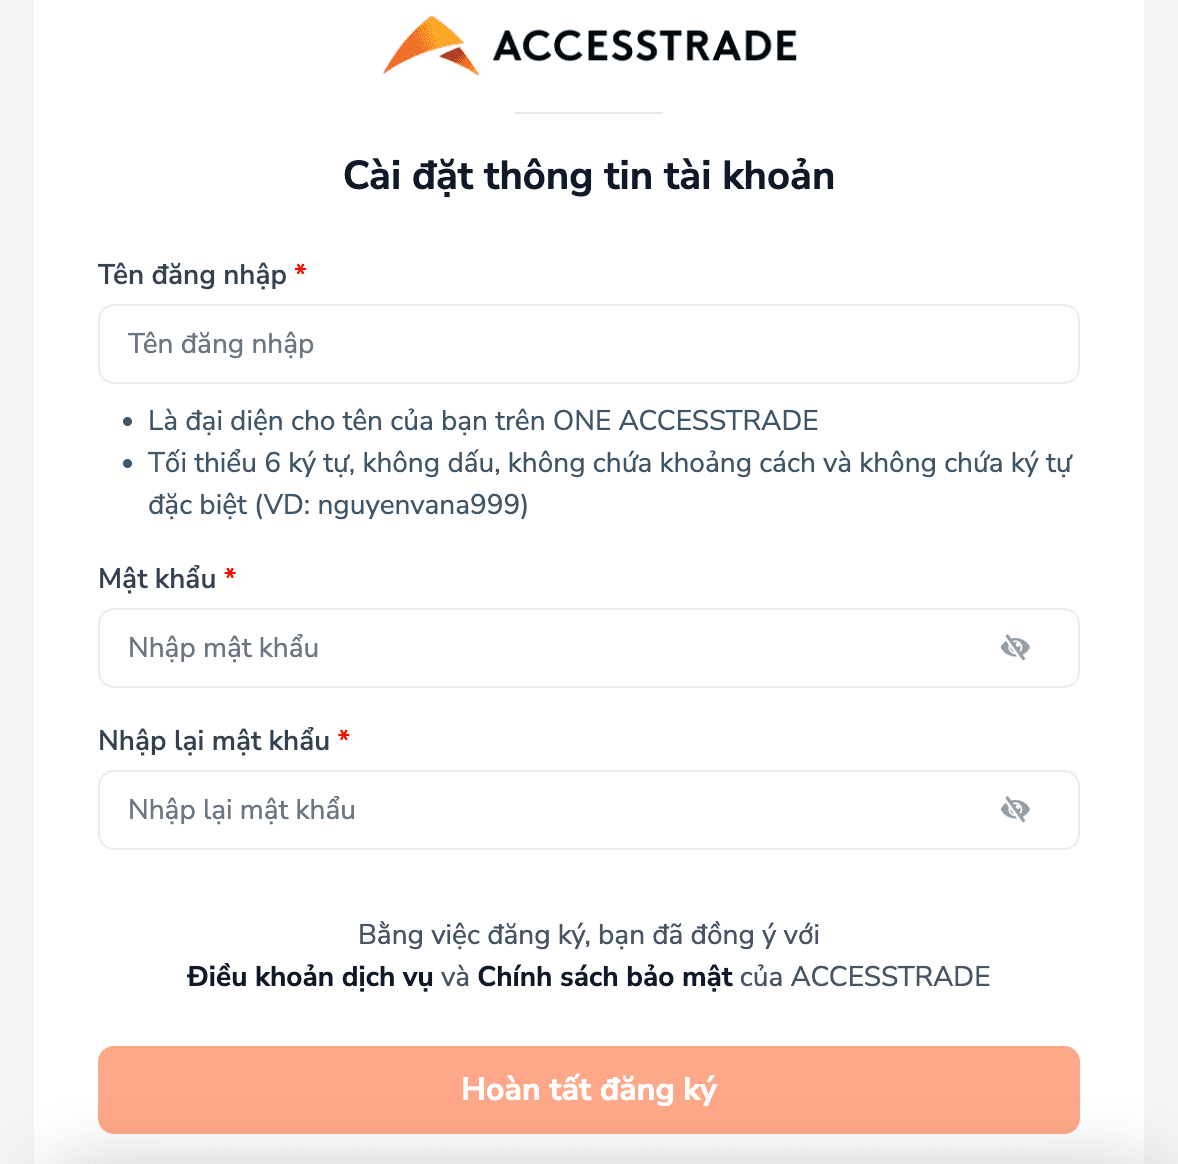Image resolution: width=1178 pixels, height=1164 pixels.
Task: Click the red asterisk beside Mật khẩu
Action: (230, 576)
